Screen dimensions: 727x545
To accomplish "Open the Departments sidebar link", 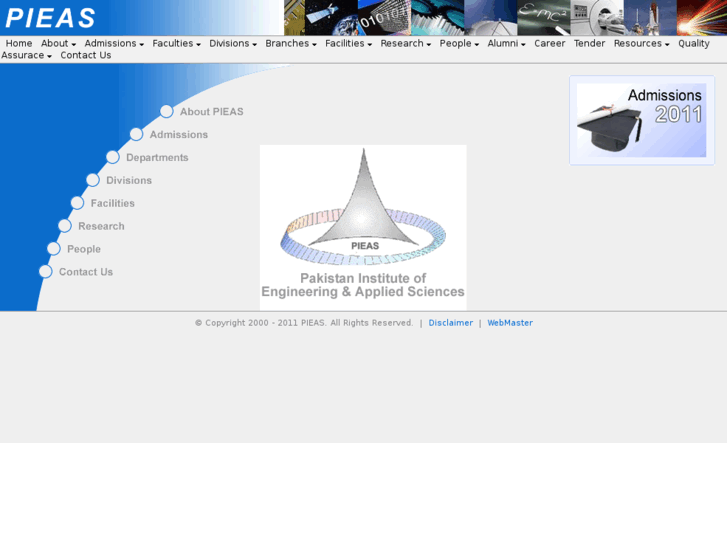I will [x=157, y=158].
